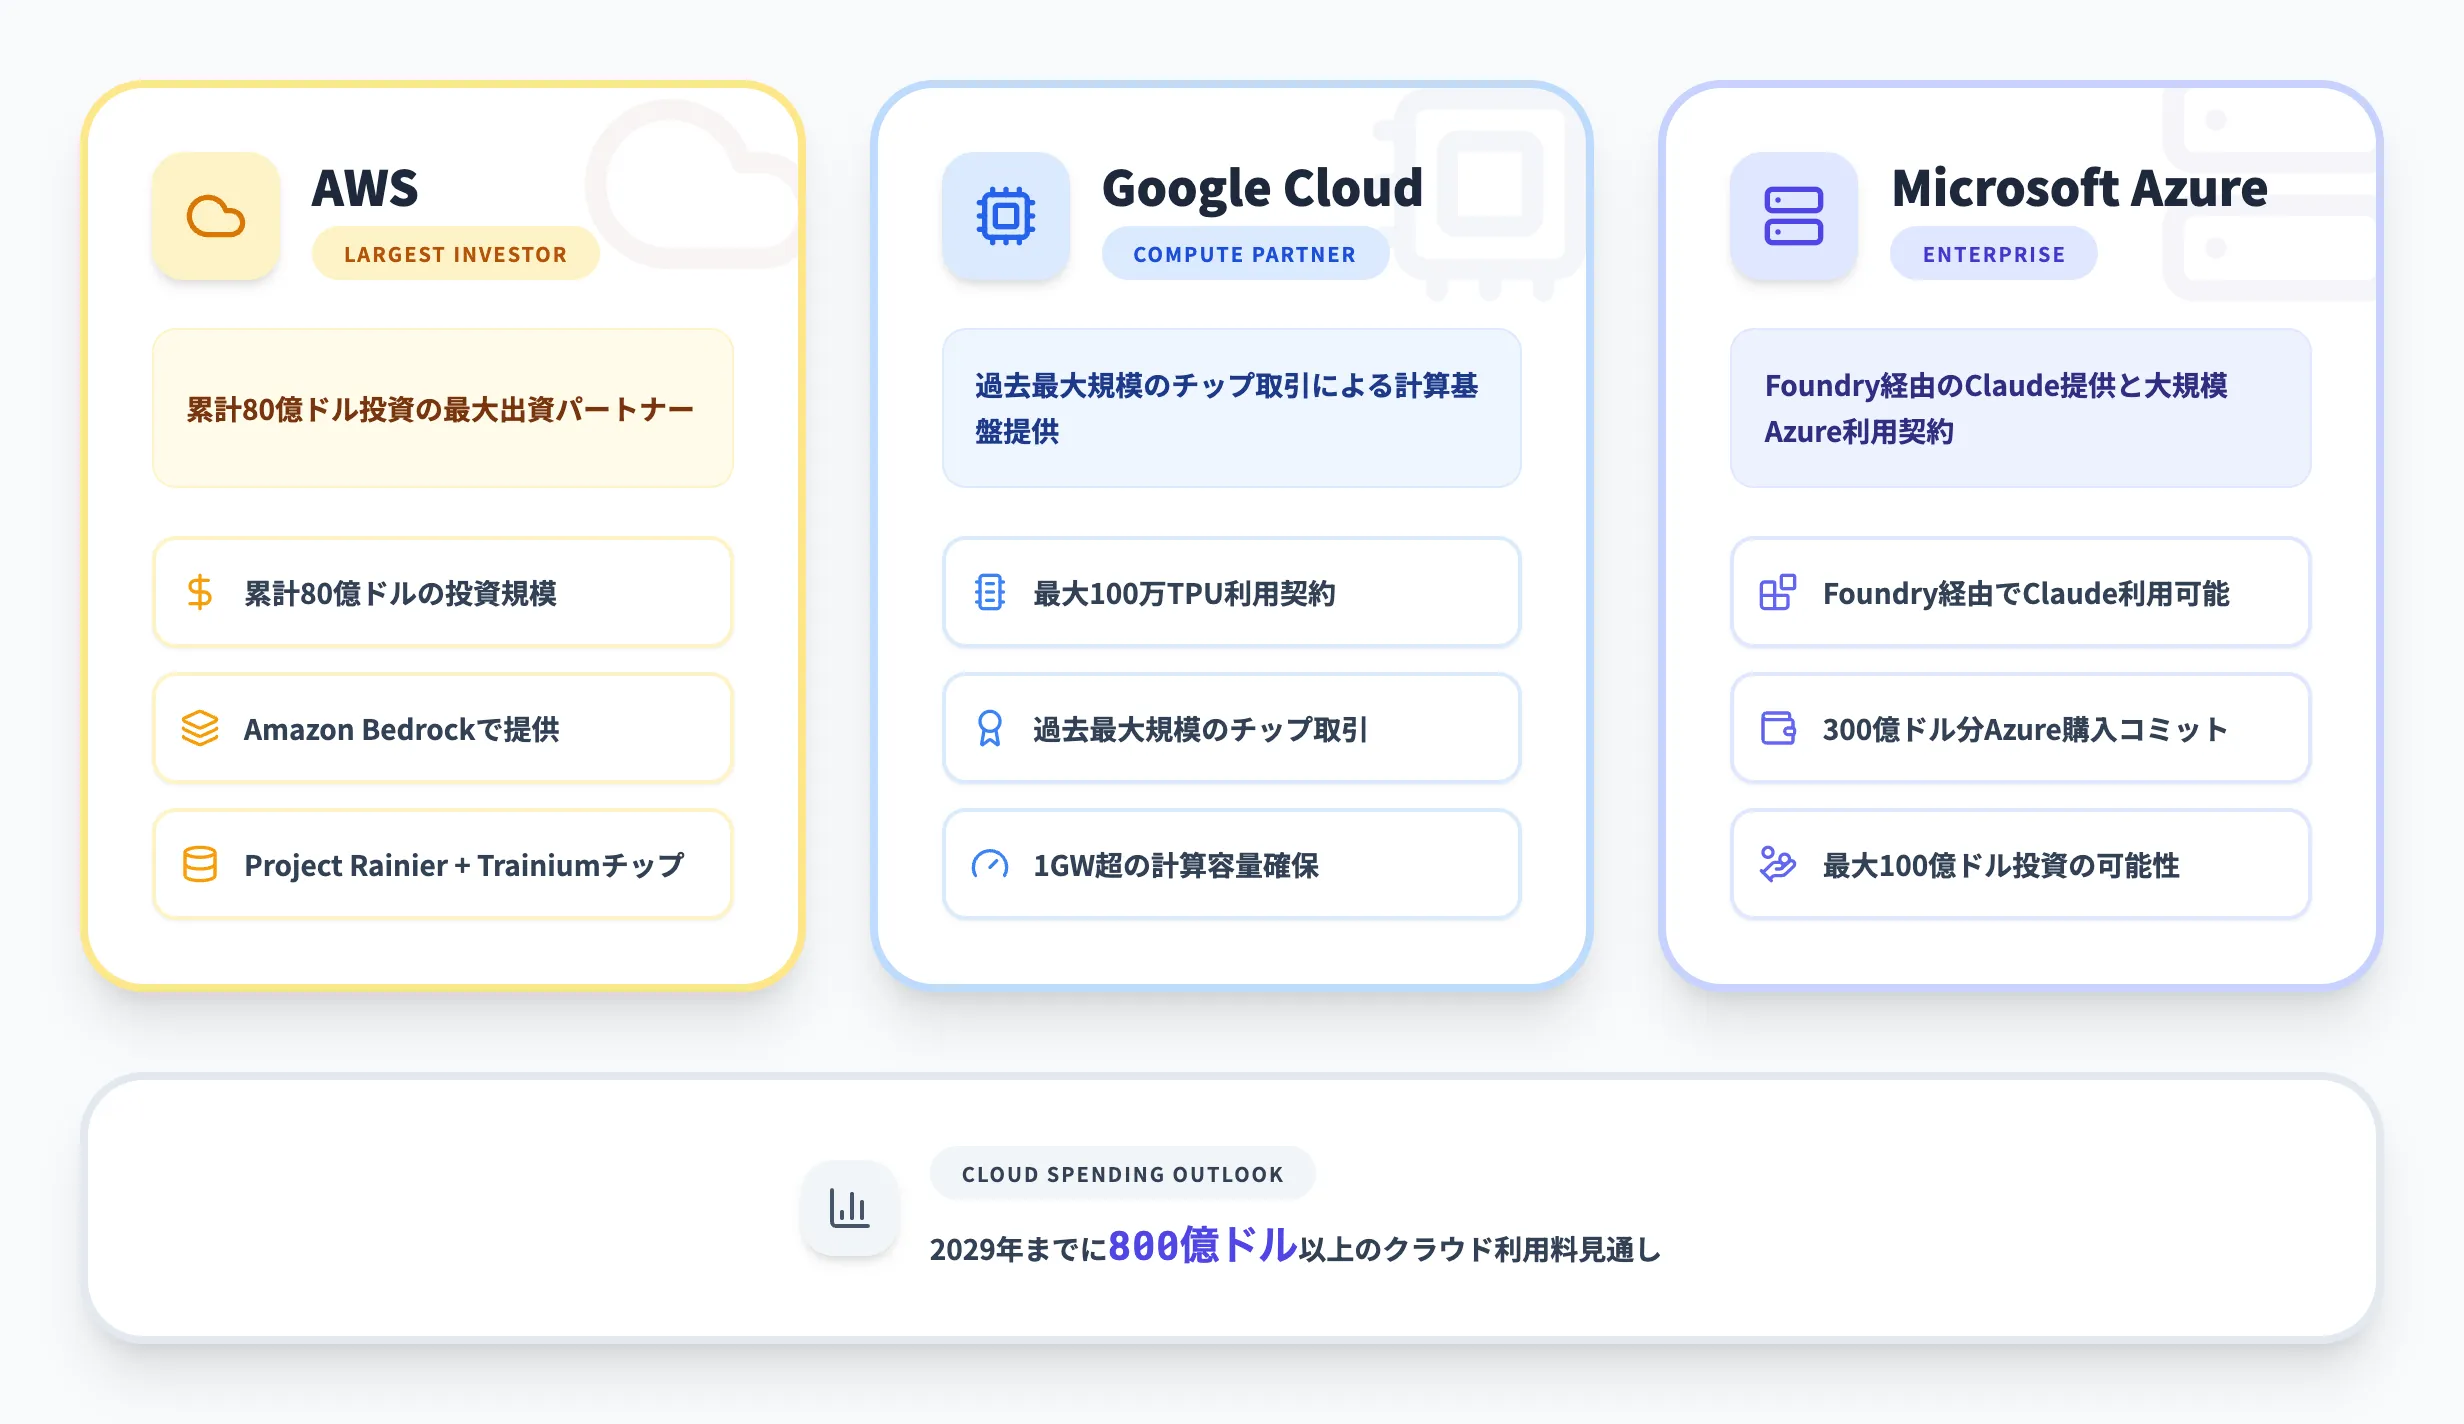Click the Foundry blocks icon
This screenshot has width=2464, height=1424.
coord(1777,592)
